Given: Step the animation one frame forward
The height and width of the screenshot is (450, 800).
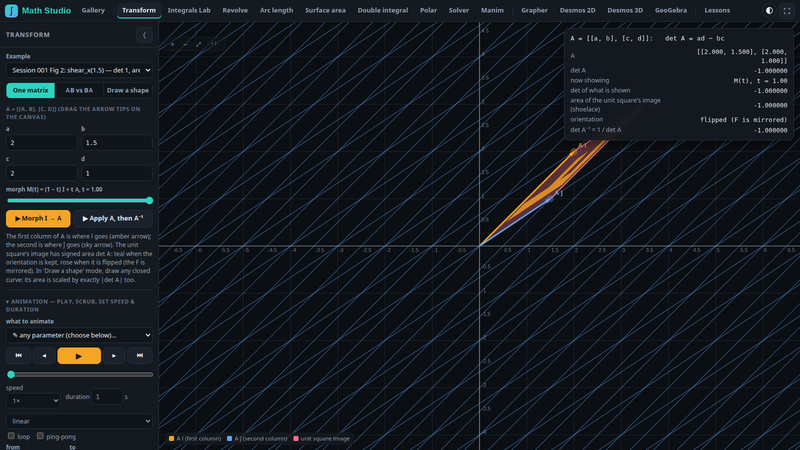Looking at the screenshot, I should point(114,356).
